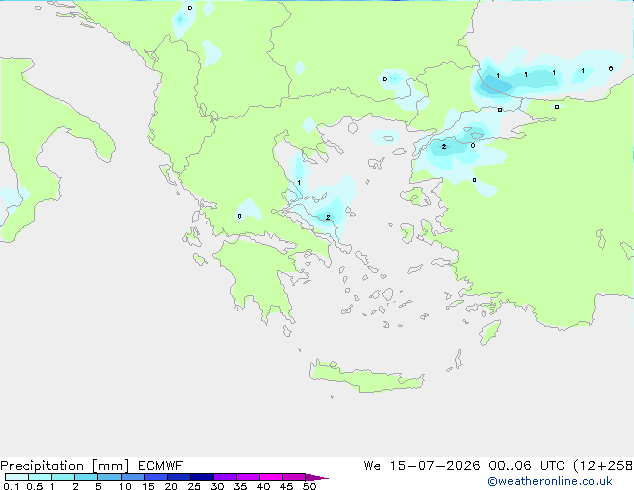Click the purple arrow end of legend
Screen dimensions: 634x490
point(317,477)
